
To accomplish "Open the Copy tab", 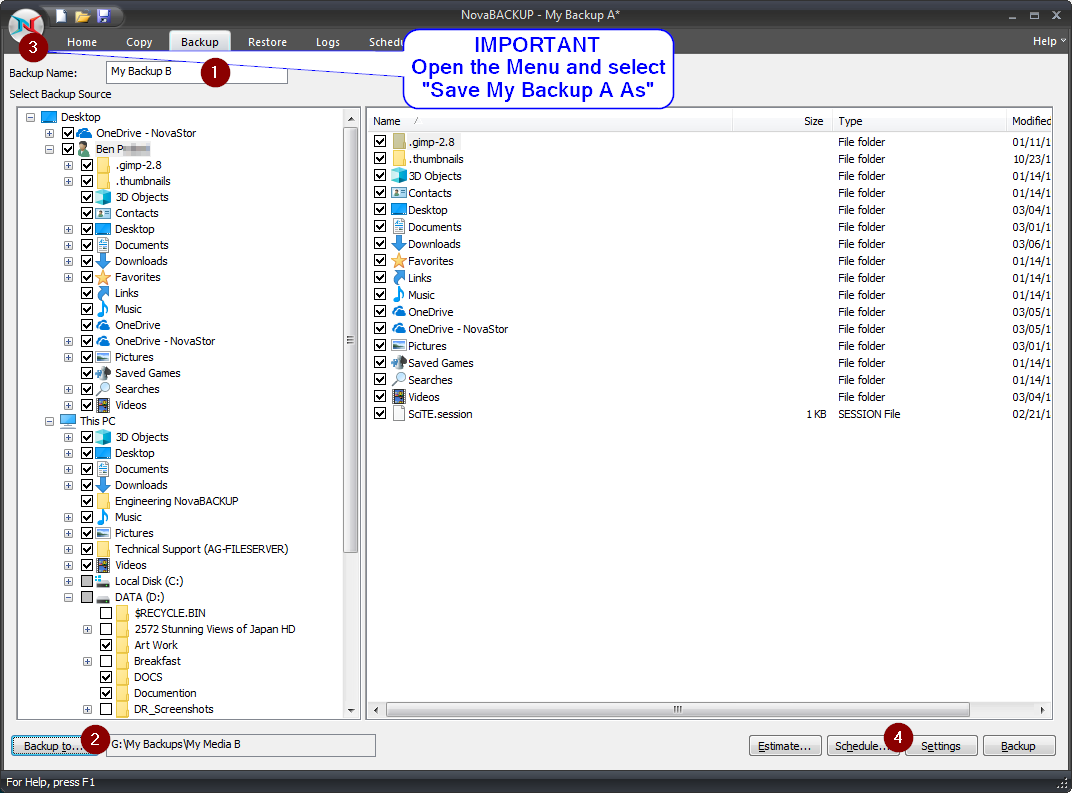I will pyautogui.click(x=139, y=42).
